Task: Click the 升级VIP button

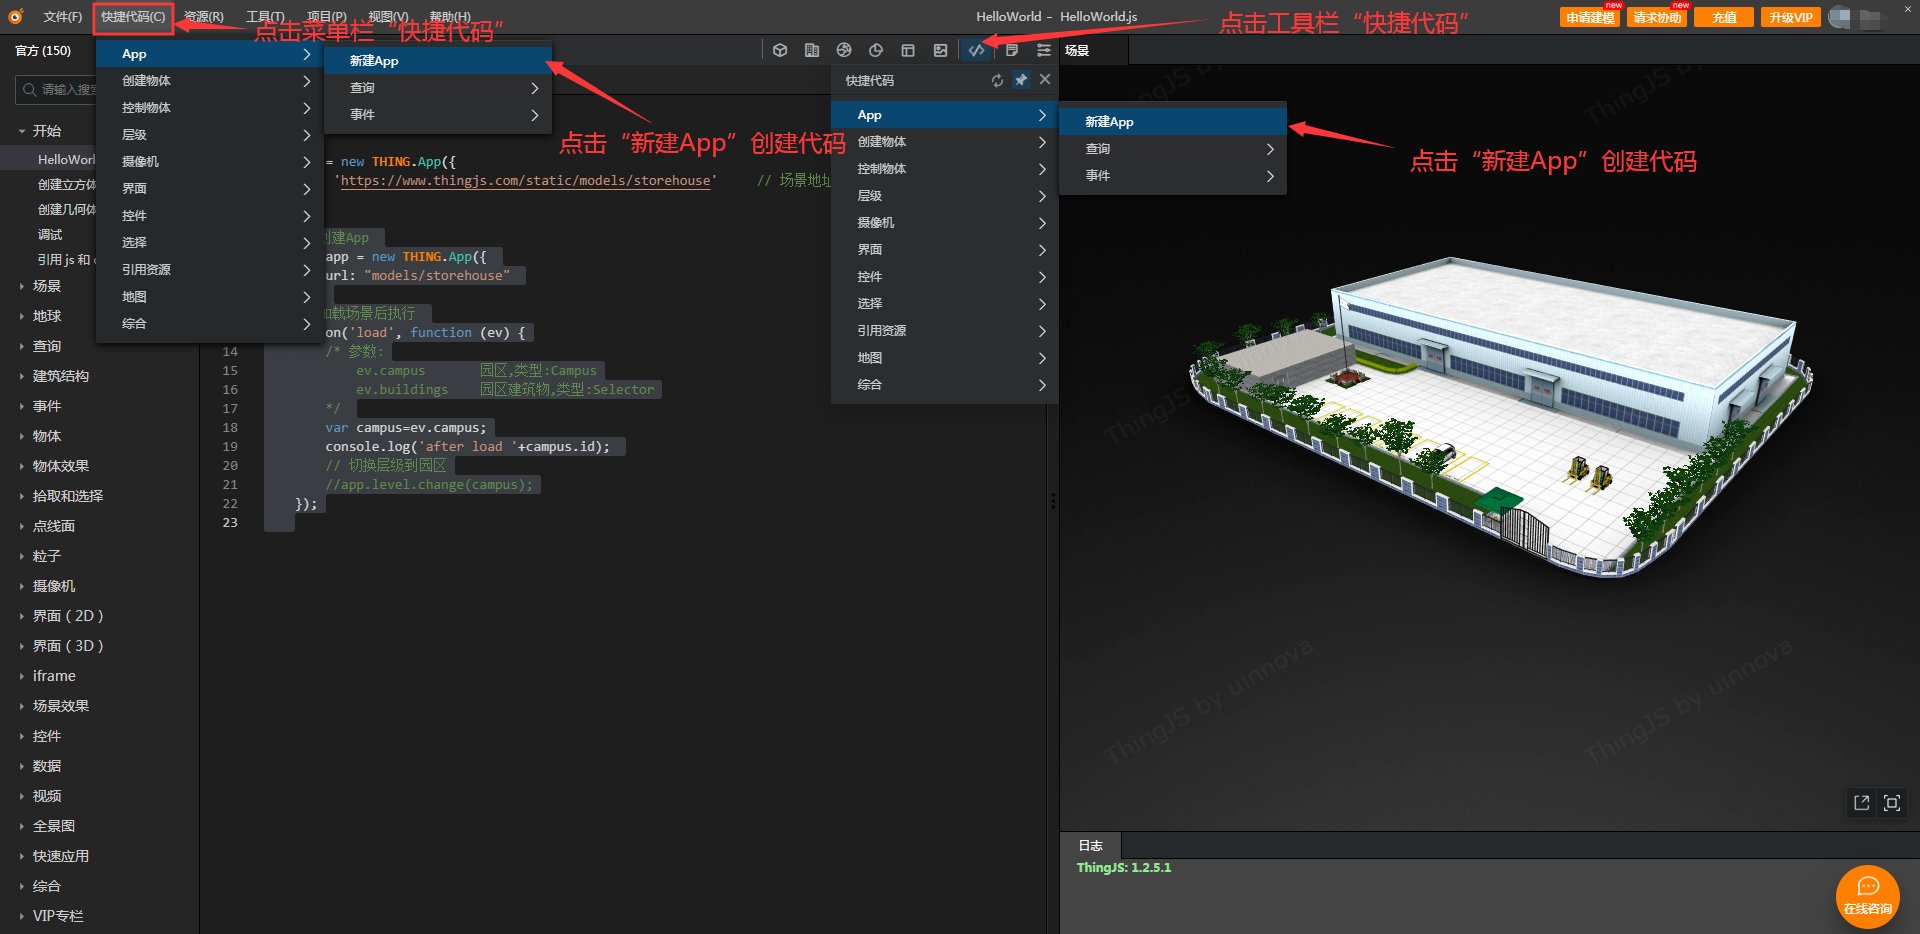Action: [x=1789, y=17]
